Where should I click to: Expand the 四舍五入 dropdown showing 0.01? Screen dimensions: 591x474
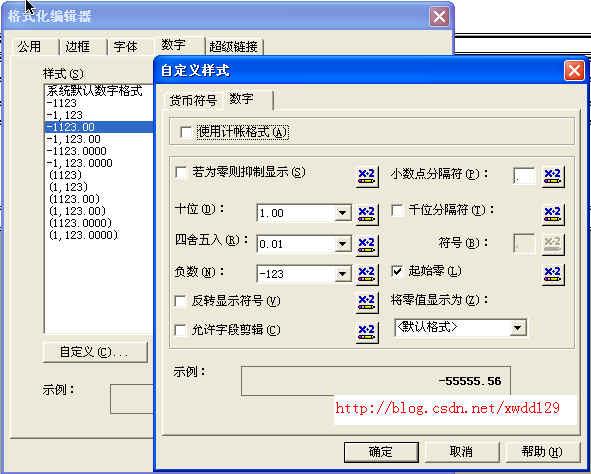pos(342,244)
